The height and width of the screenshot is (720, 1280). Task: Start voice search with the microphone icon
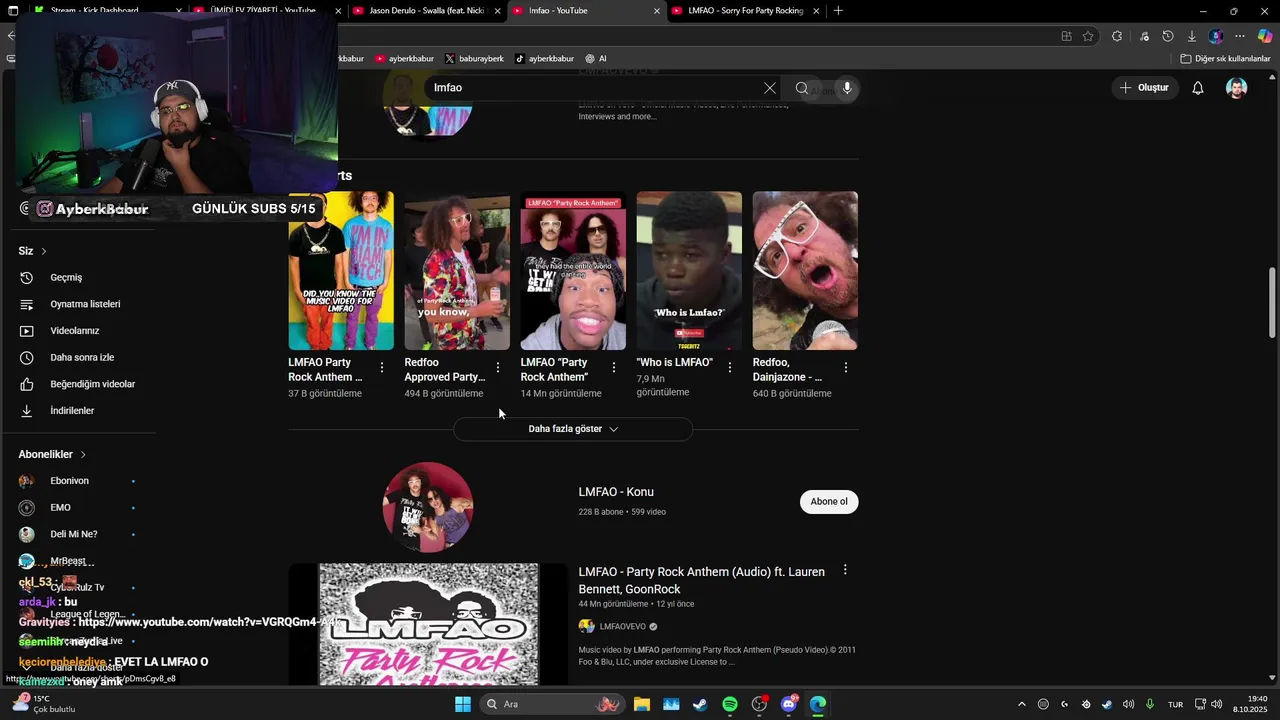click(847, 88)
